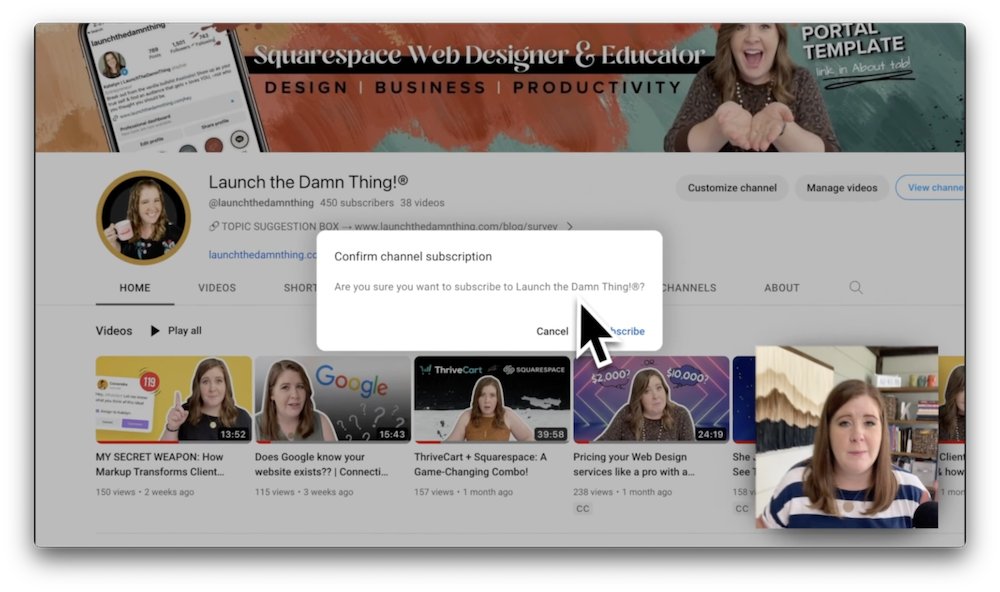Click Cancel in the subscription dialog
Screen dimensions: 1000x592
pos(552,331)
